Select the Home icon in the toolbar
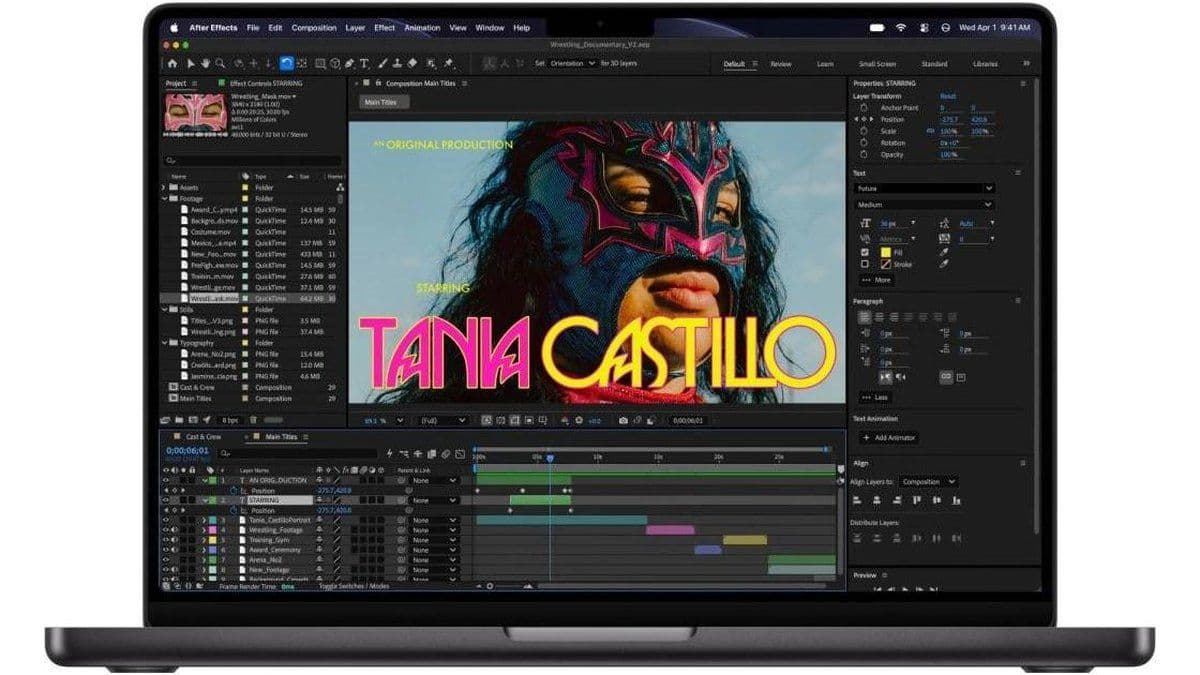The height and width of the screenshot is (675, 1200). point(173,63)
